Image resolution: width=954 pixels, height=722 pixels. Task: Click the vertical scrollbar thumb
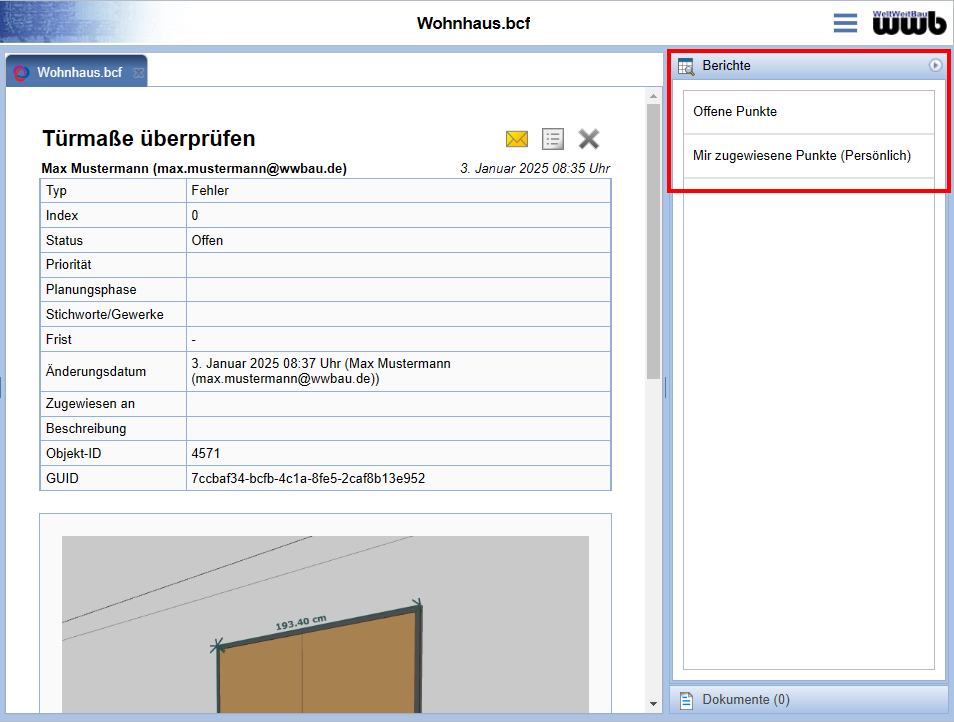pos(653,241)
